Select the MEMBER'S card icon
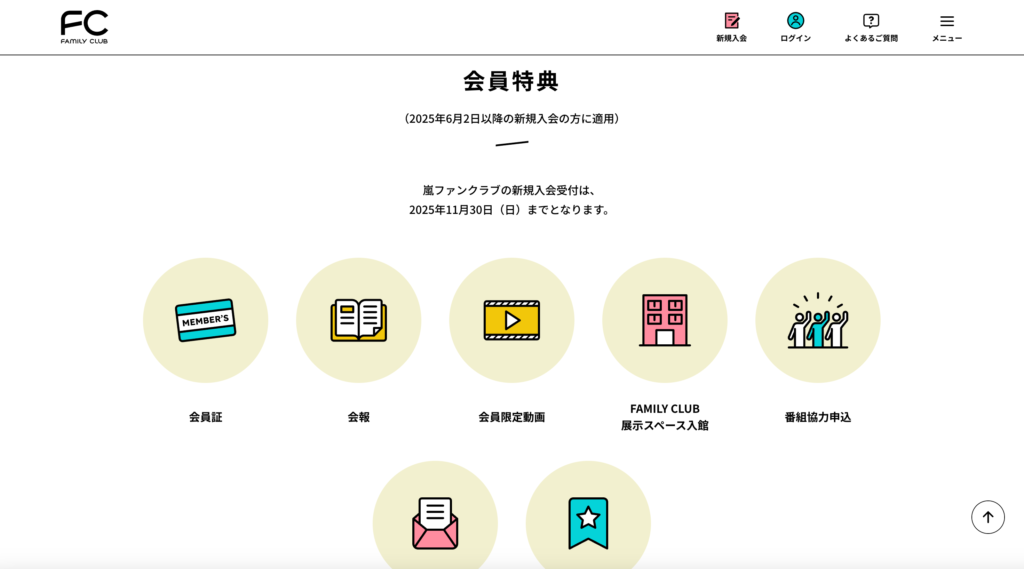This screenshot has height=569, width=1024. point(206,320)
